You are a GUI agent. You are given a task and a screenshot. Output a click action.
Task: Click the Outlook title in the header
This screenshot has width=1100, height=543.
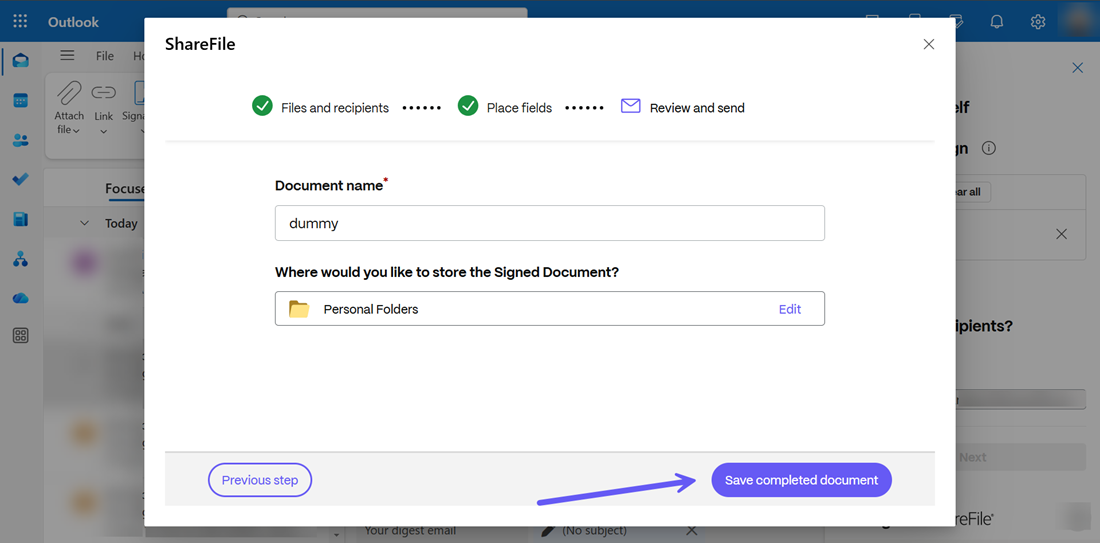pos(74,22)
